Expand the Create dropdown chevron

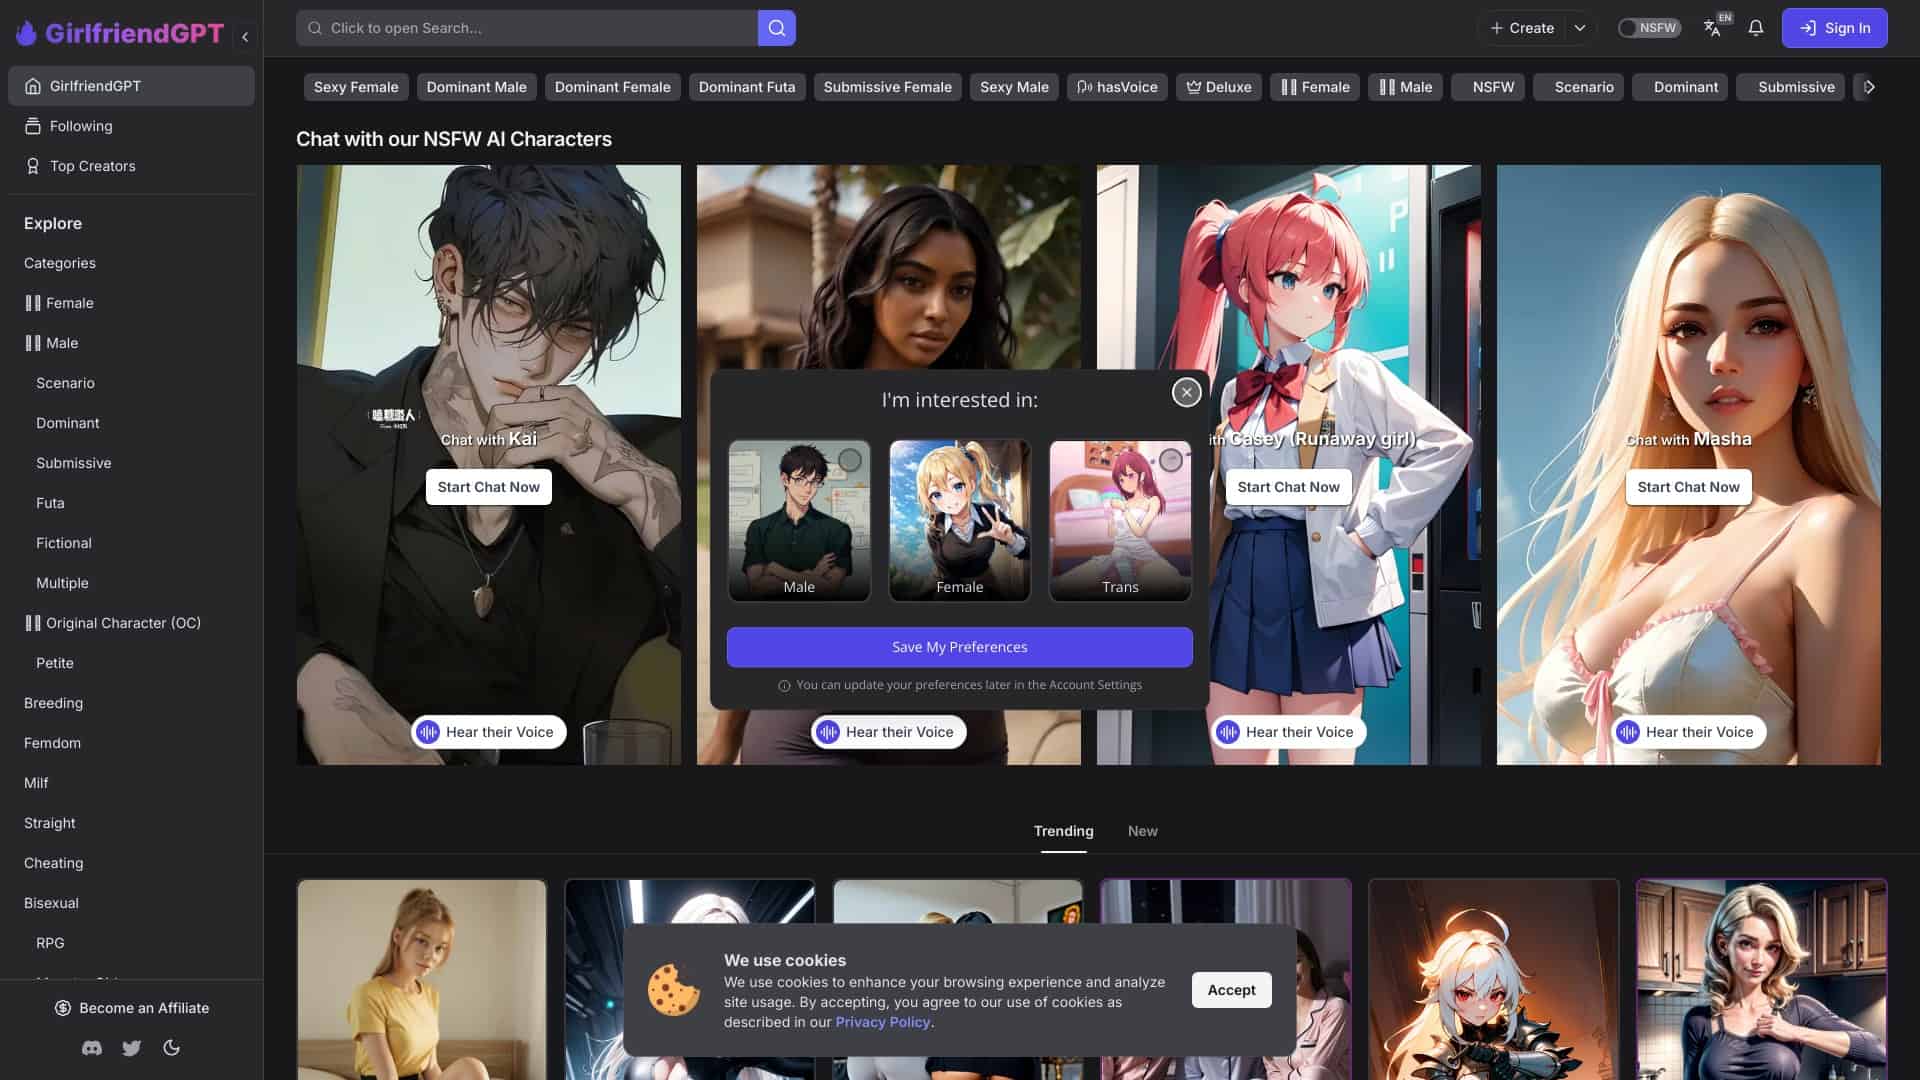coord(1579,28)
